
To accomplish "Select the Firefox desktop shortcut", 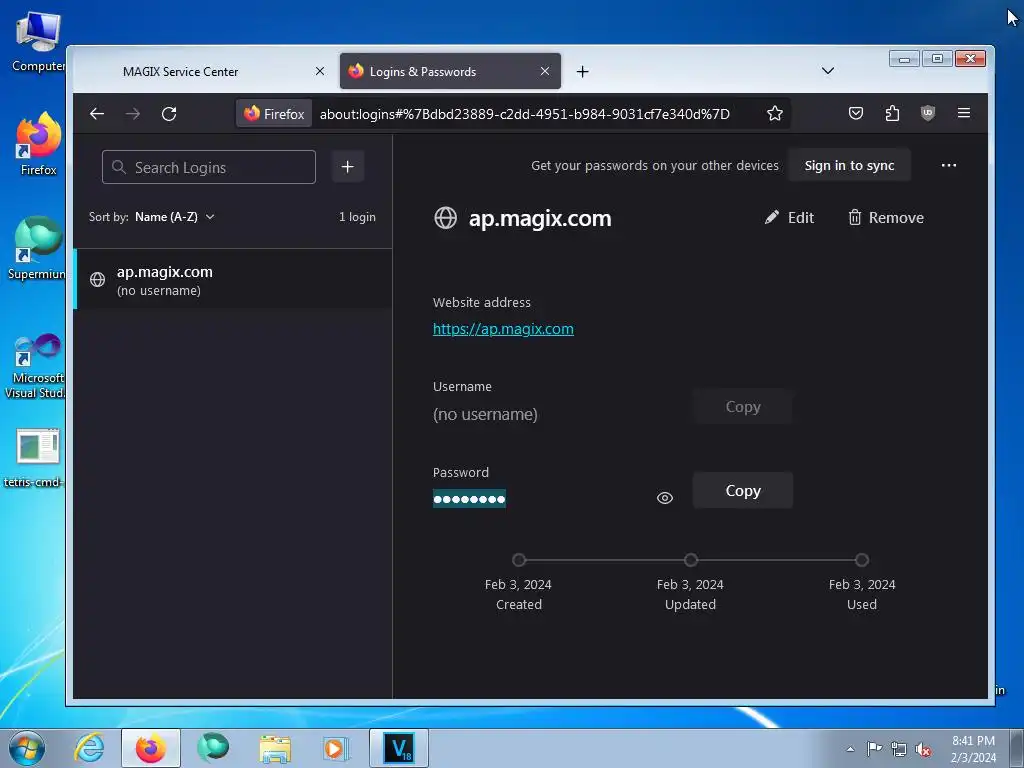I will (x=38, y=144).
